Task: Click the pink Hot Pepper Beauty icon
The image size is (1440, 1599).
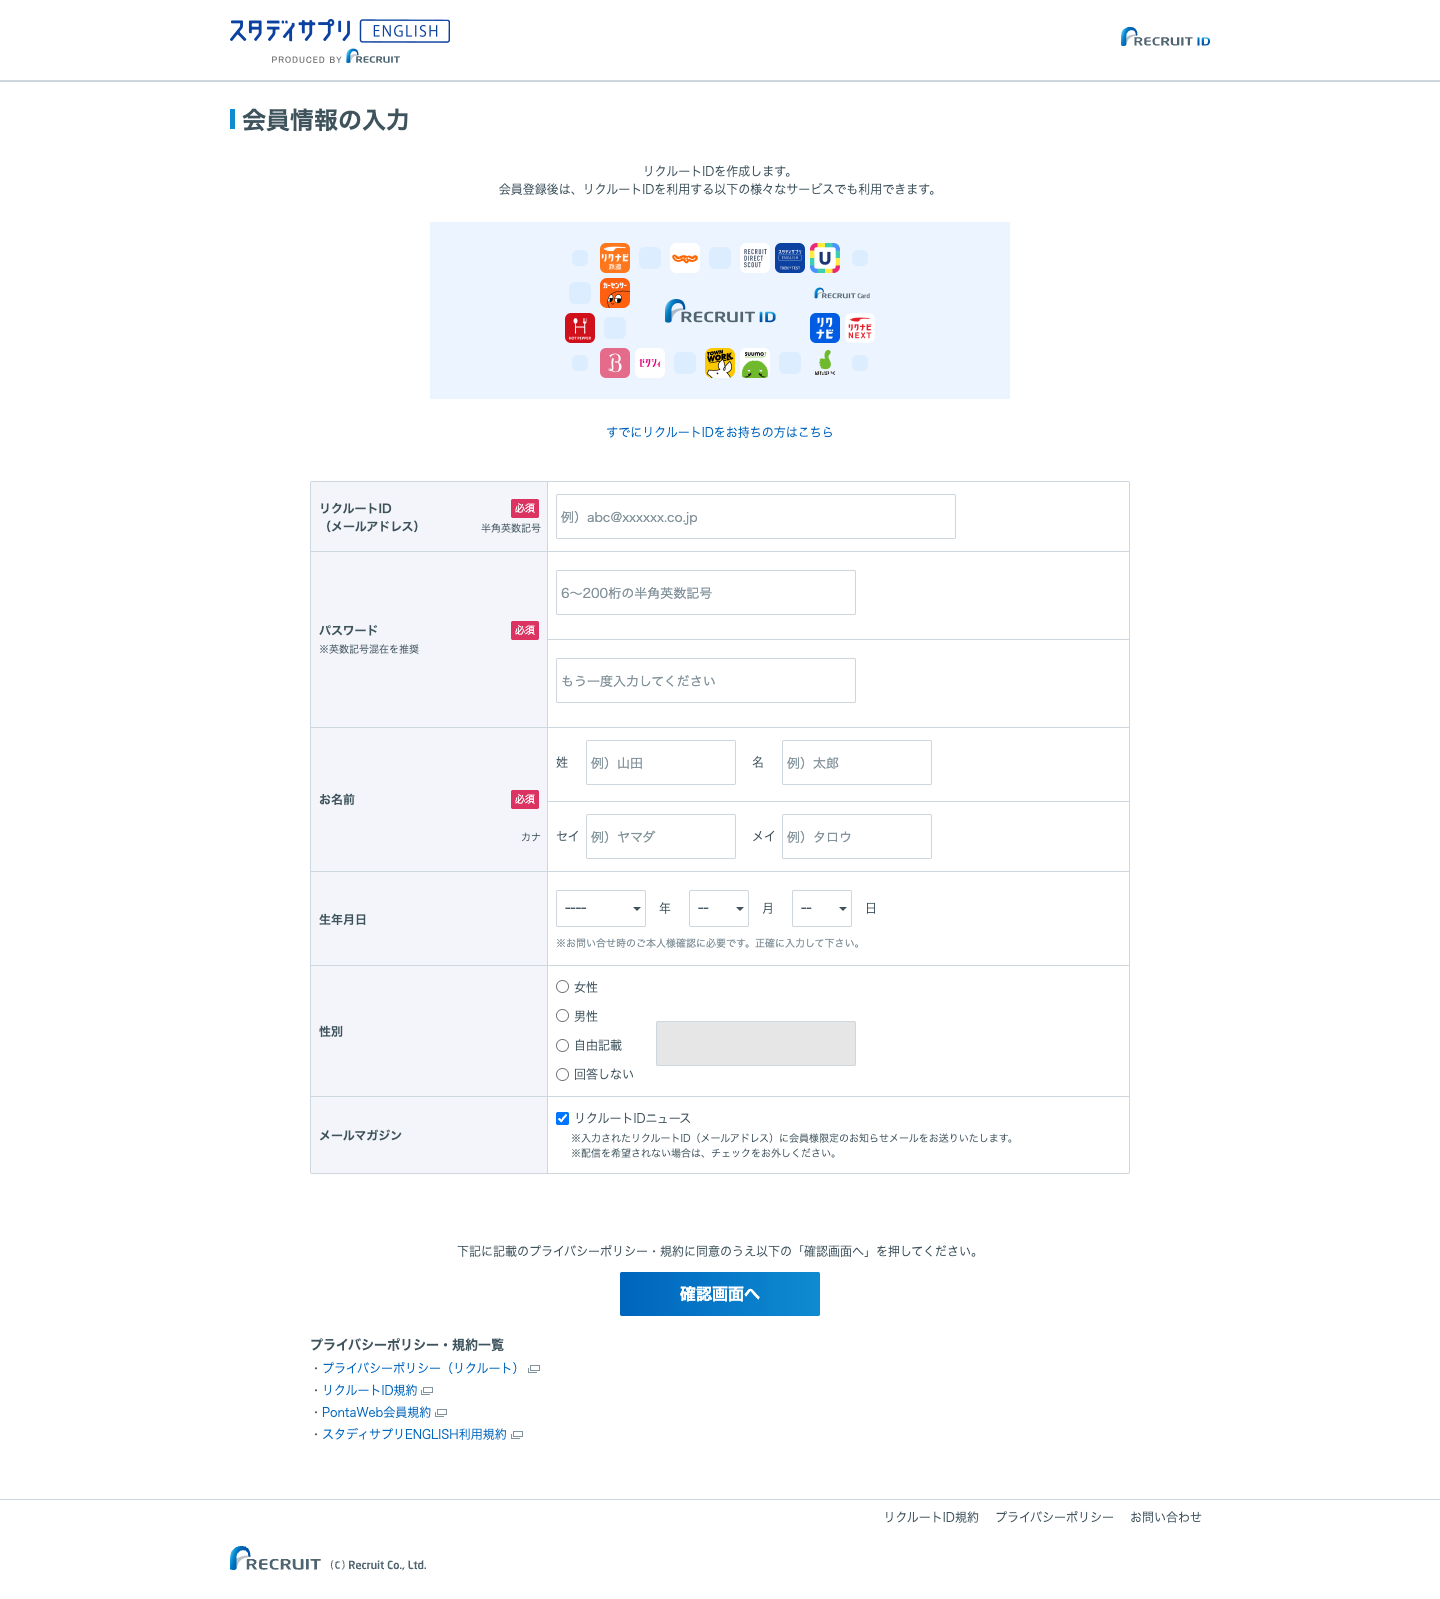Action: coord(615,363)
